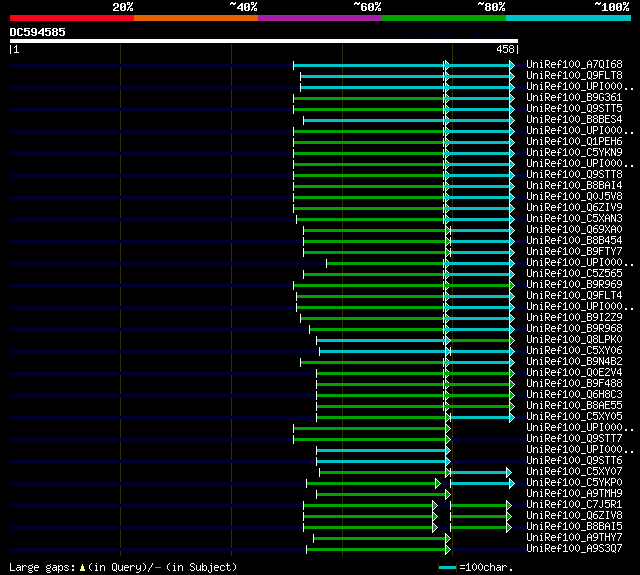This screenshot has height=575, width=640.
Task: Open hit UniRef100_Q9FLT8
Action: tap(574, 75)
